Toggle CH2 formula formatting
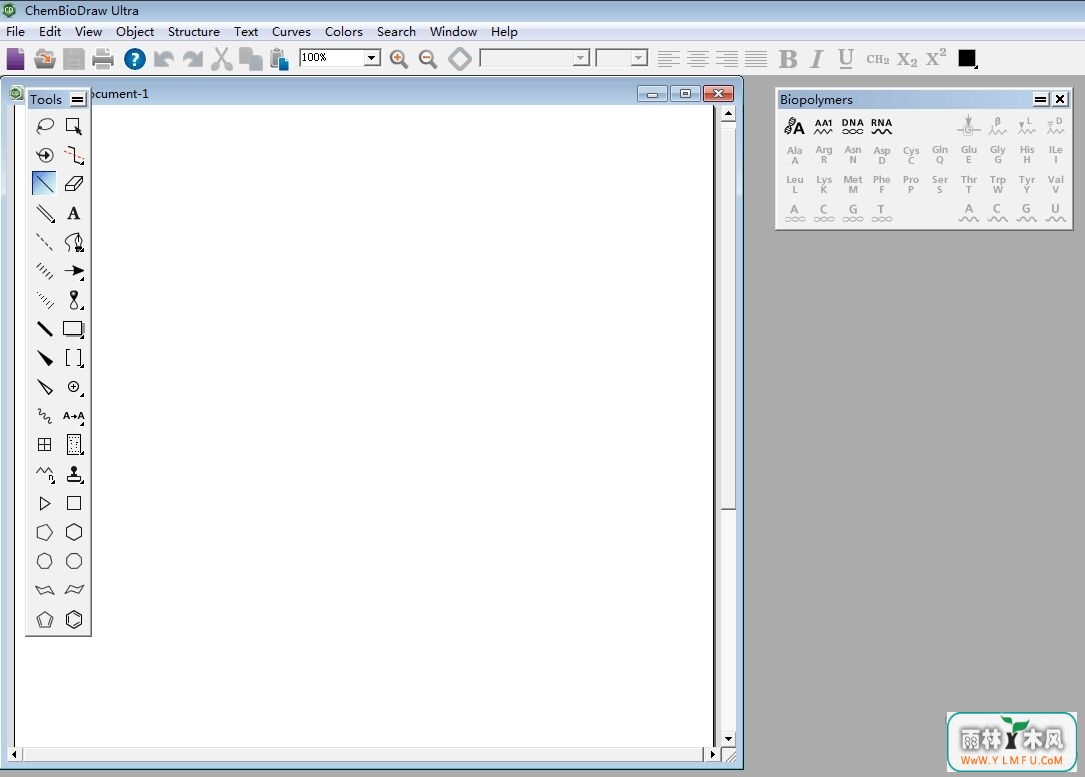Screen dimensions: 1085x777 point(877,59)
